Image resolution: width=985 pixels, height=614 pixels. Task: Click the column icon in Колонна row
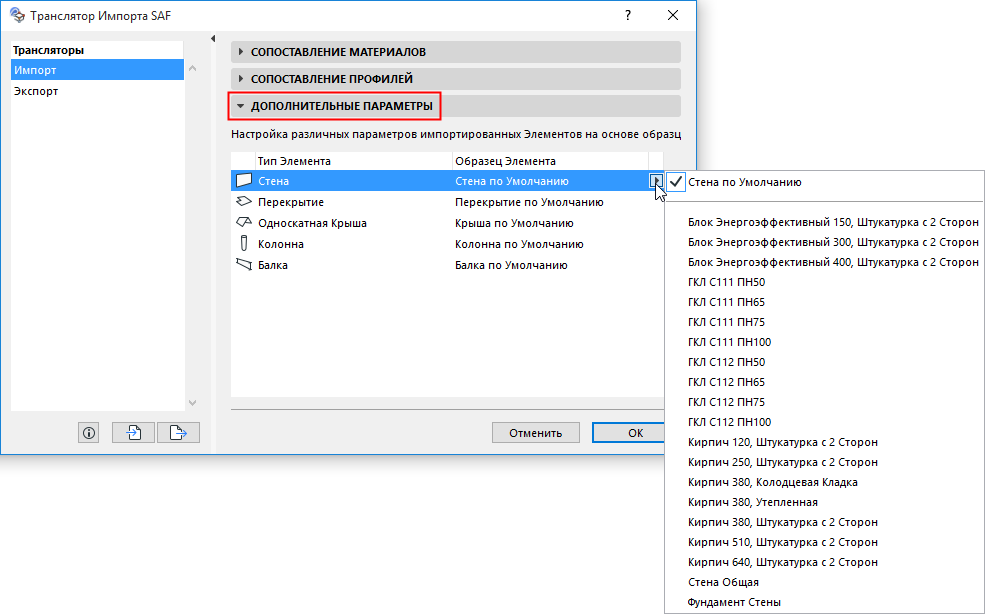[x=244, y=243]
